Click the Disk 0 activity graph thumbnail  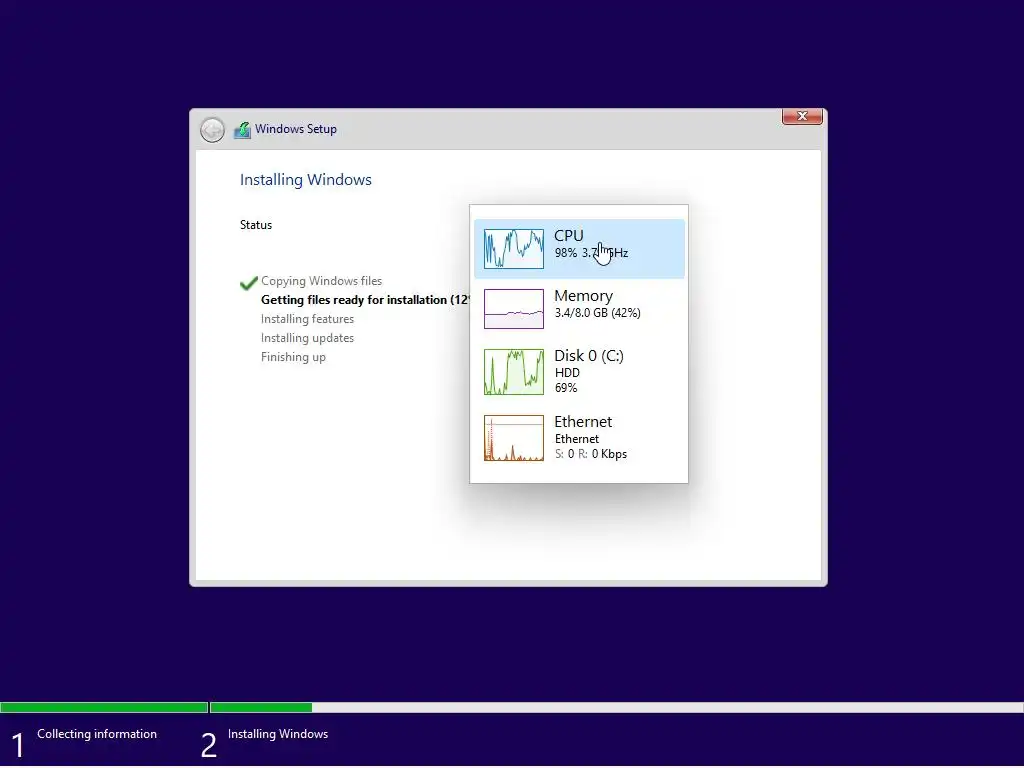tap(514, 372)
